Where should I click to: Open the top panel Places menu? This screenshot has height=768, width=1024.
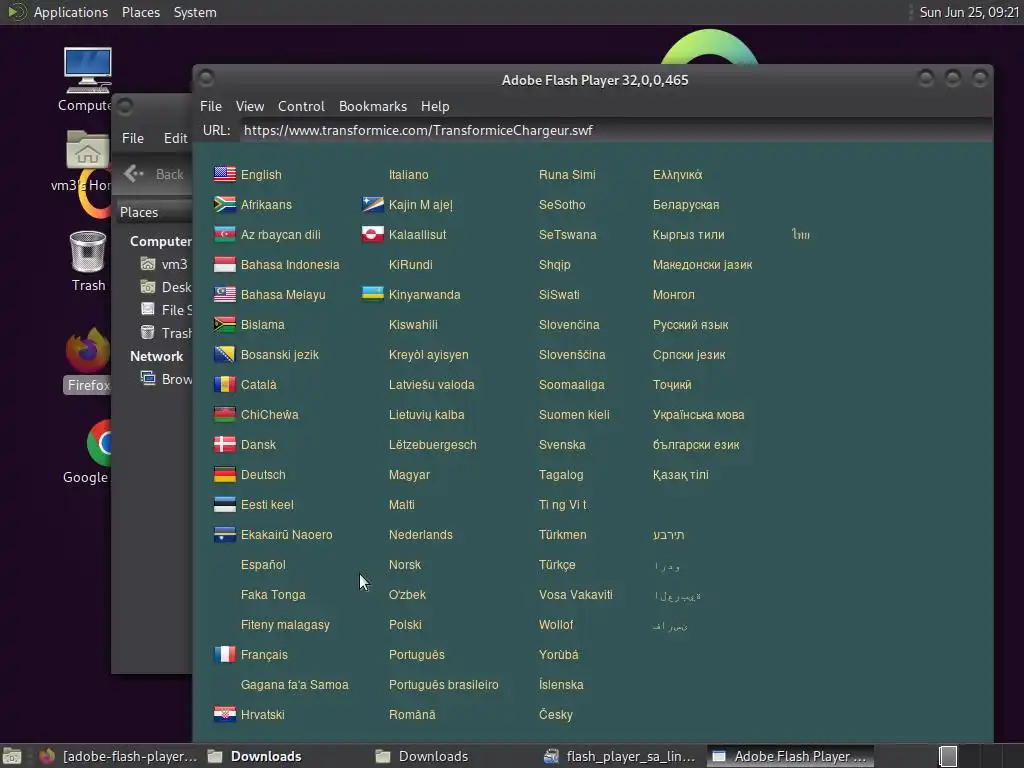pyautogui.click(x=140, y=12)
